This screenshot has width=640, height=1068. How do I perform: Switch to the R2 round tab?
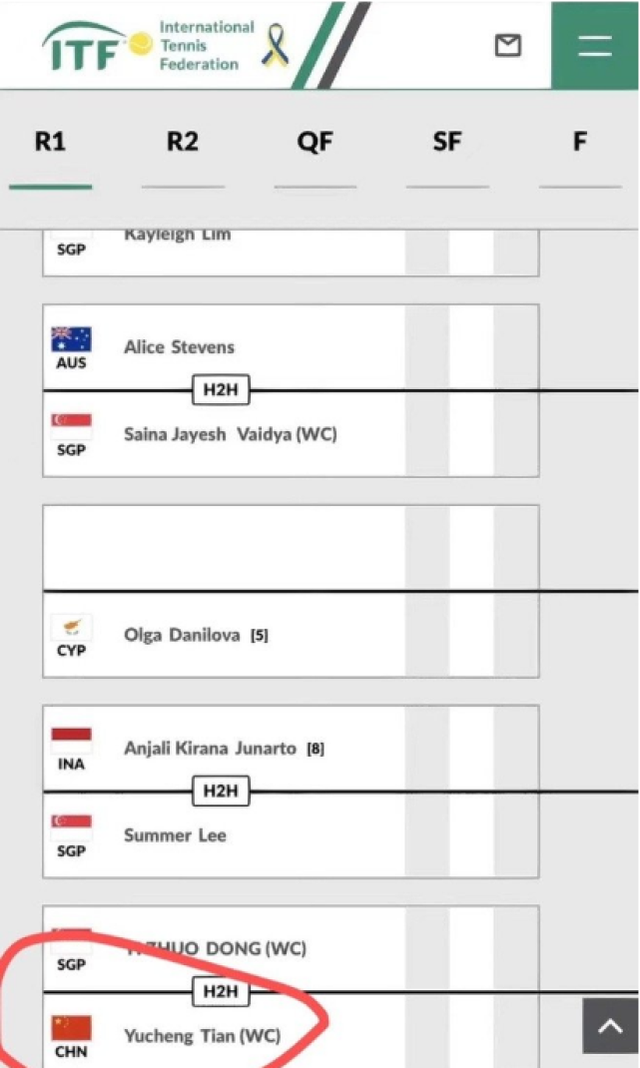(x=182, y=142)
